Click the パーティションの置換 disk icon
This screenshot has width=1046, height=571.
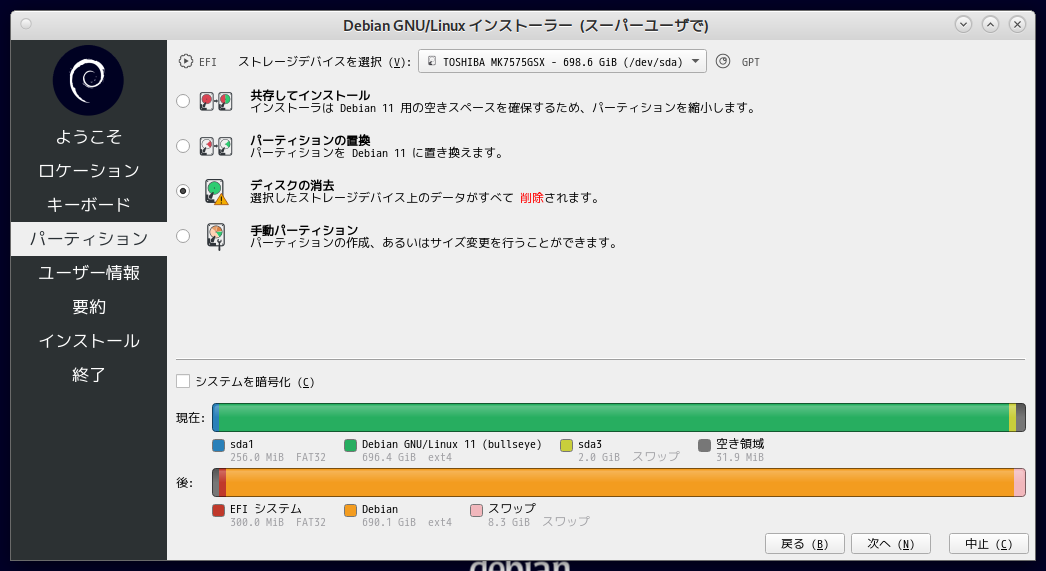(216, 146)
